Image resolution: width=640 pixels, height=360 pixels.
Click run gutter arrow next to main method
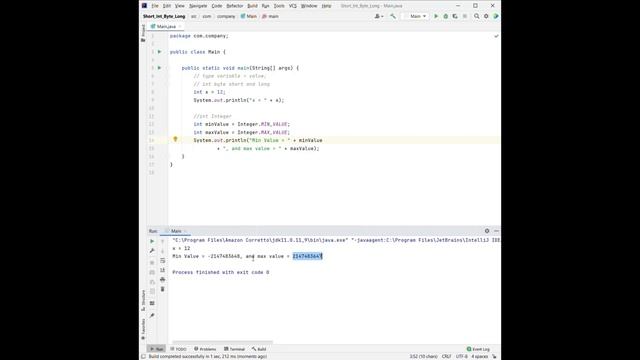160,68
